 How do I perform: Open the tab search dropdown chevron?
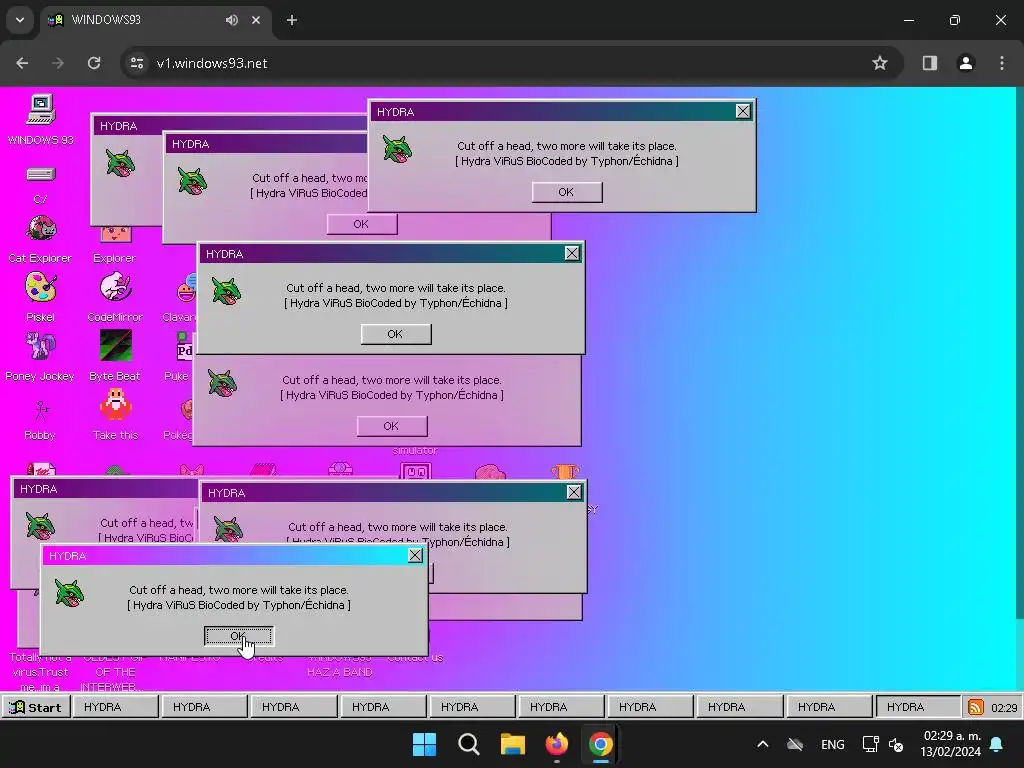point(20,20)
